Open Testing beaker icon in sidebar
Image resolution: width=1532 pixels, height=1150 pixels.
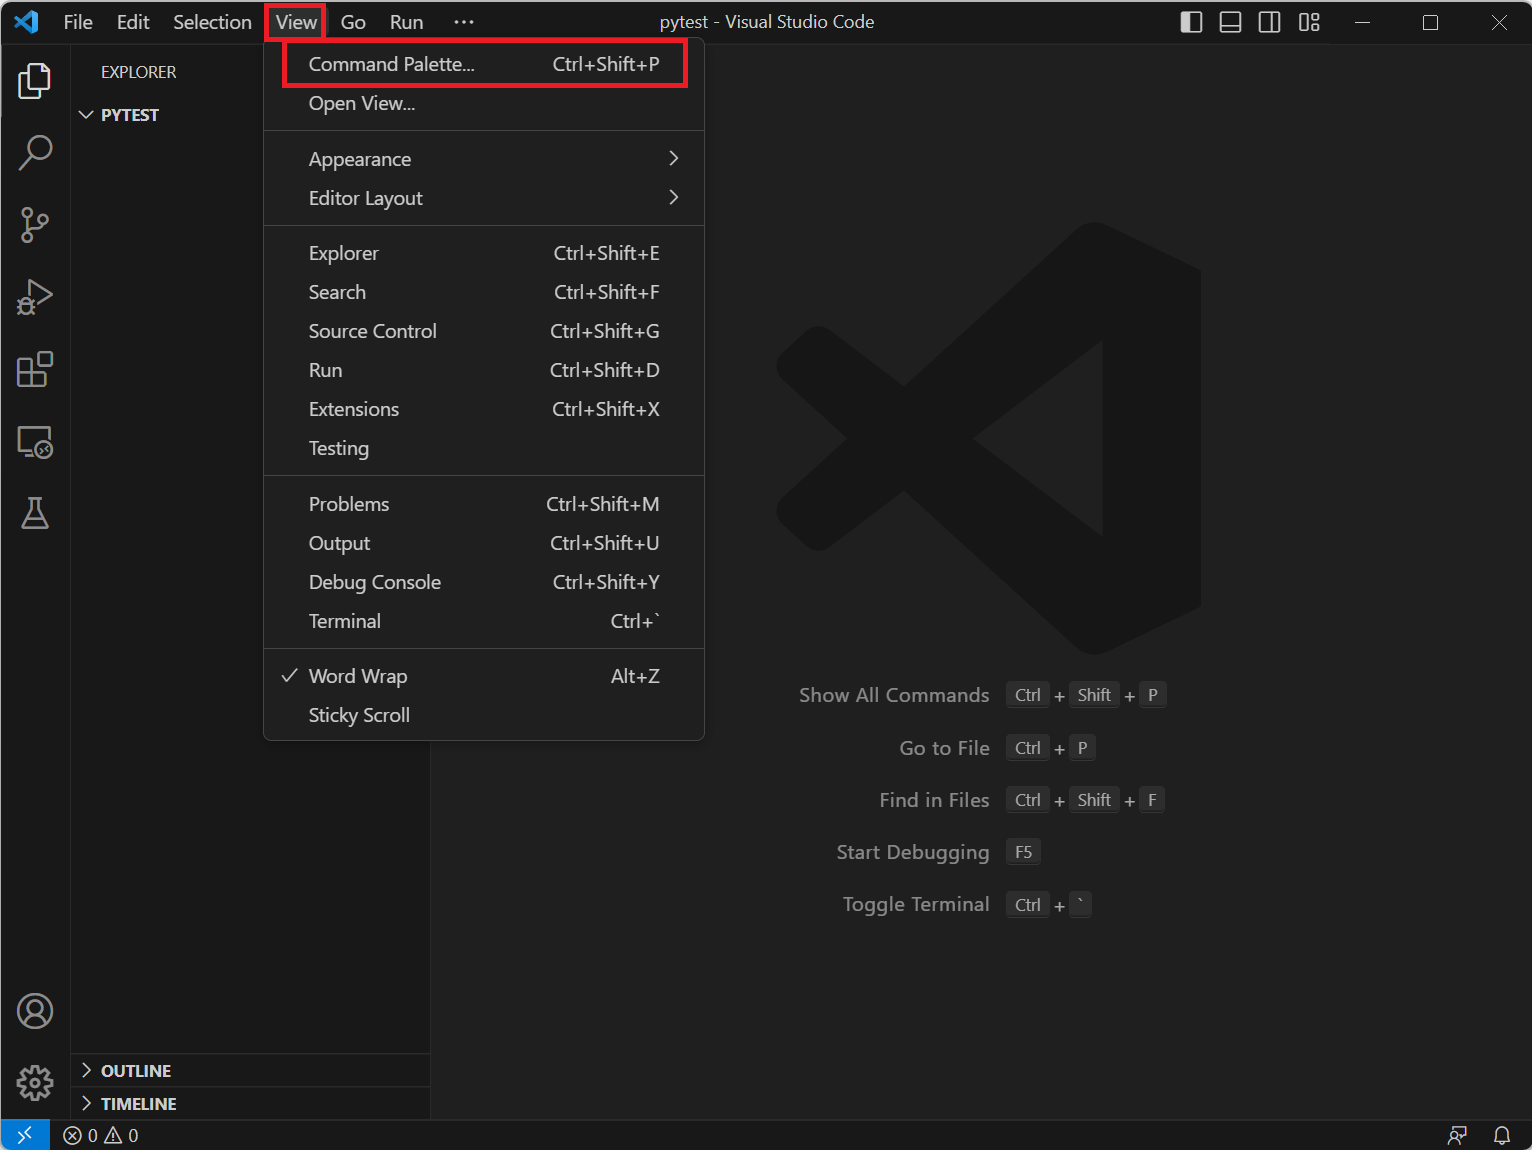[35, 514]
